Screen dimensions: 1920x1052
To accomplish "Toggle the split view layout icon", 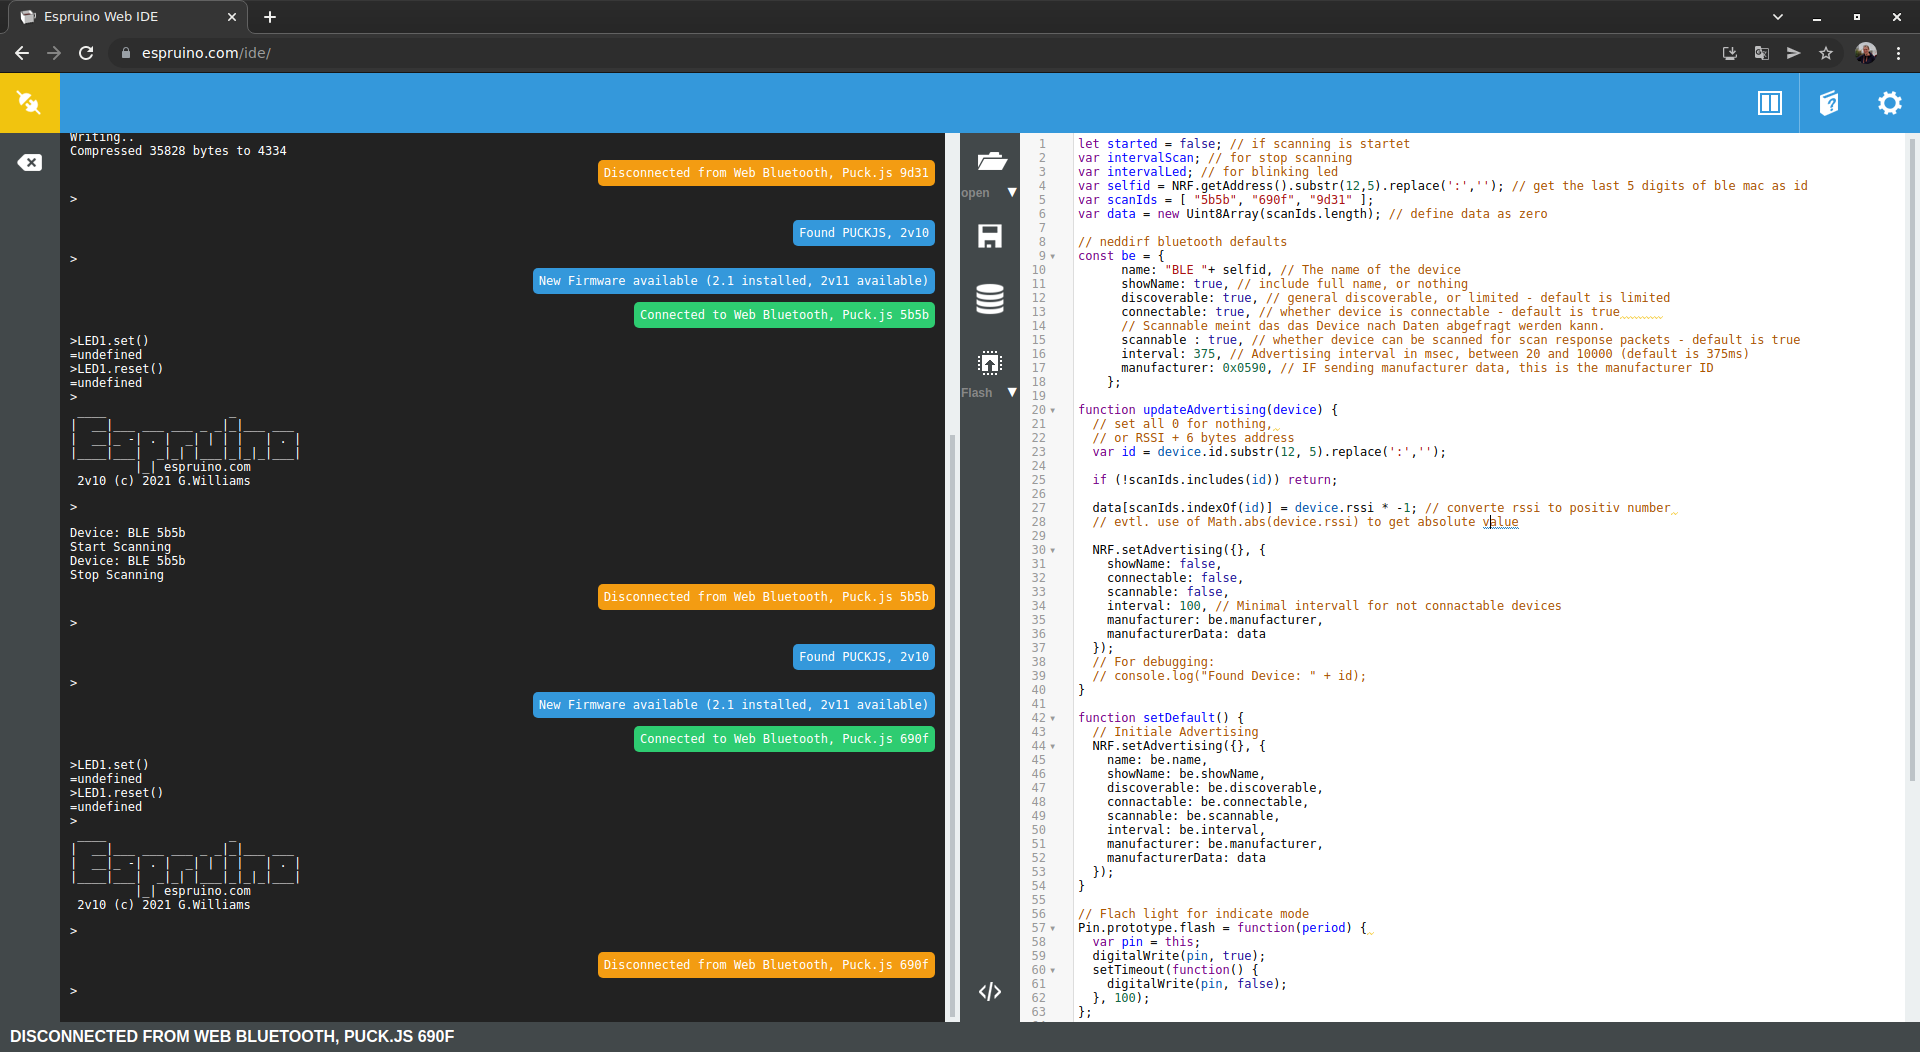I will pos(1769,103).
